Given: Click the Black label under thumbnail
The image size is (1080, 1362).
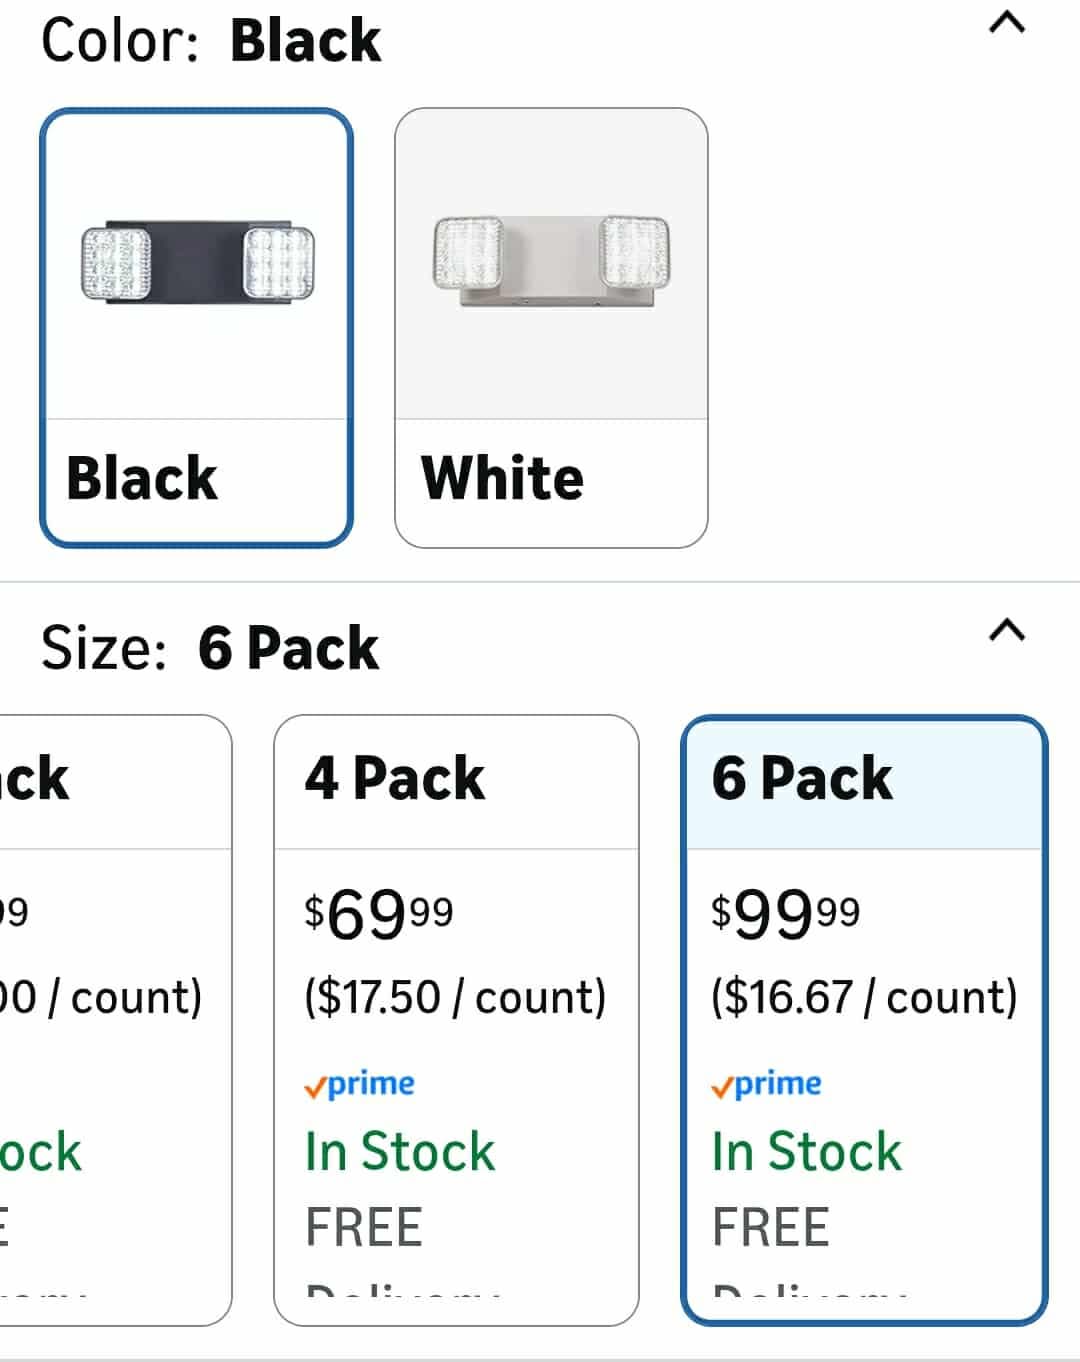Looking at the screenshot, I should pyautogui.click(x=141, y=478).
